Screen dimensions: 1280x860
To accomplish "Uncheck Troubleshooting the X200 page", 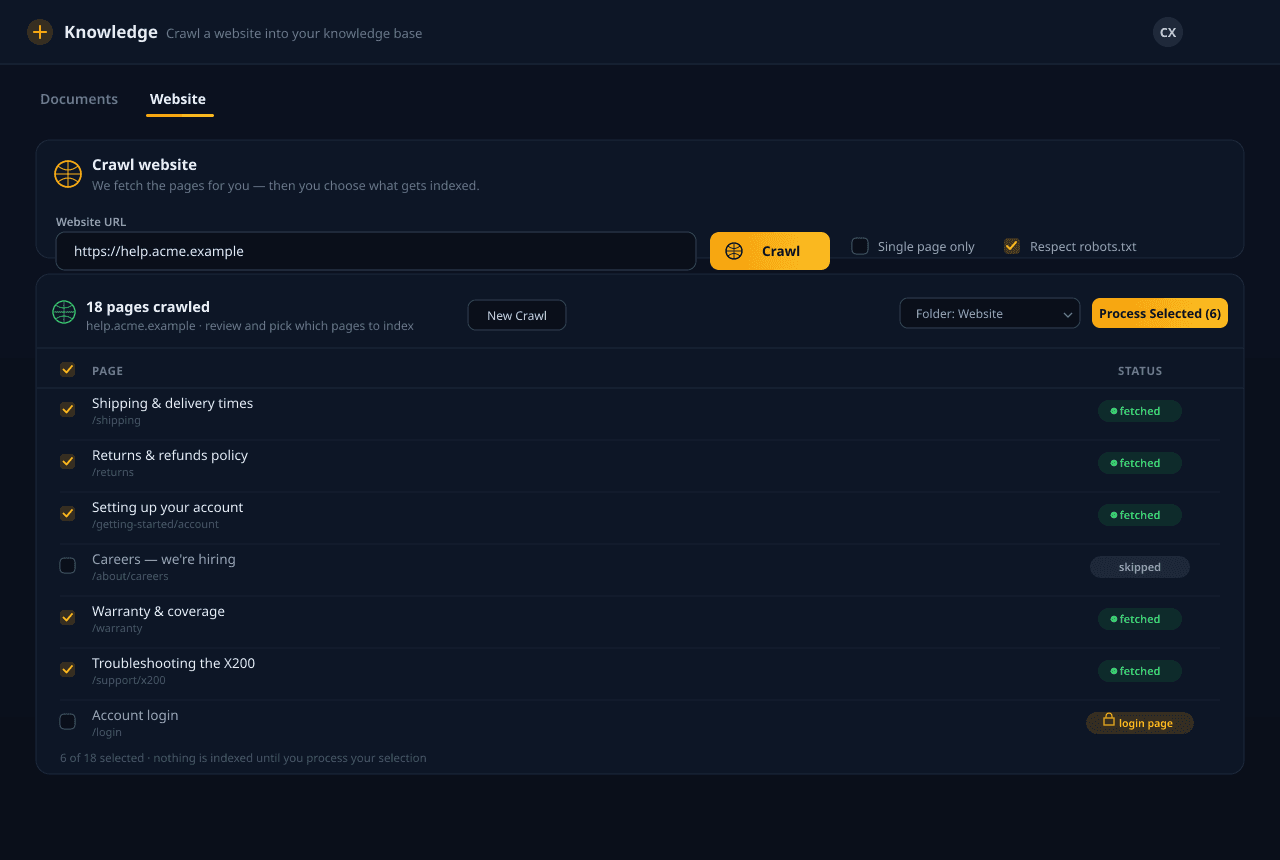I will (68, 669).
